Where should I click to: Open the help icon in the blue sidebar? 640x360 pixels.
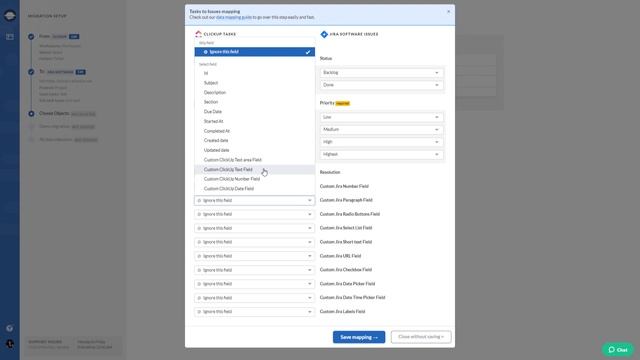(x=10, y=328)
